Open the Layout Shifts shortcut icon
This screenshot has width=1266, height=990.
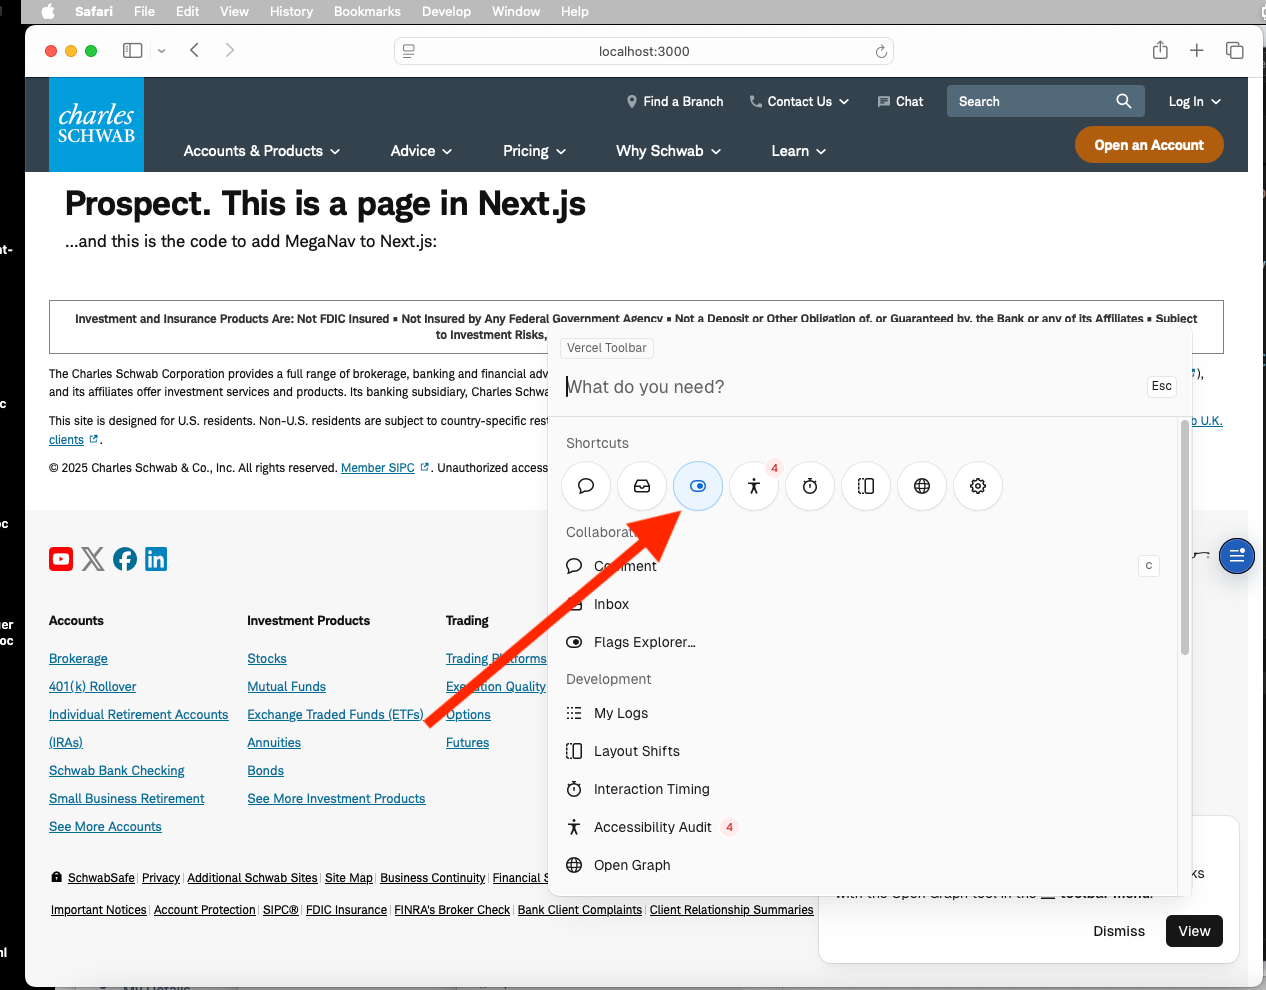click(865, 486)
